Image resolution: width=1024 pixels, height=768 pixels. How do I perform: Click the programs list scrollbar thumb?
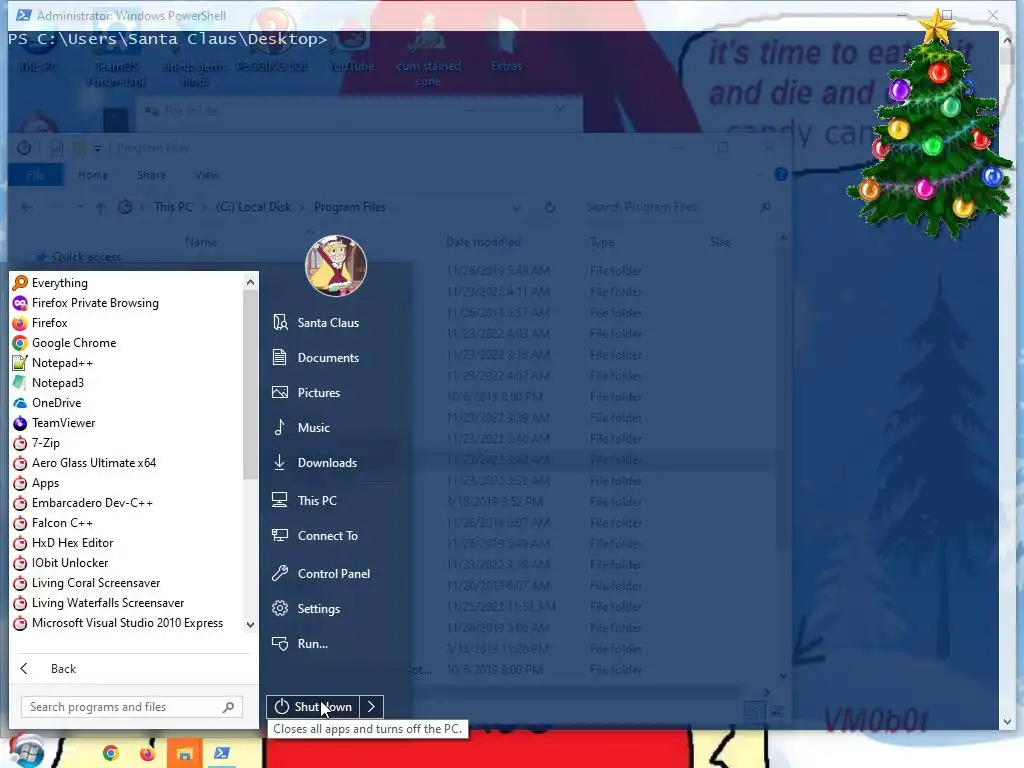coord(250,384)
